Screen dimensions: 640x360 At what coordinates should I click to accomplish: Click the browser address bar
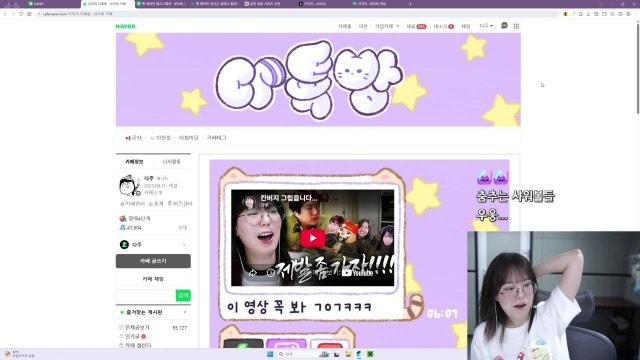(298, 14)
